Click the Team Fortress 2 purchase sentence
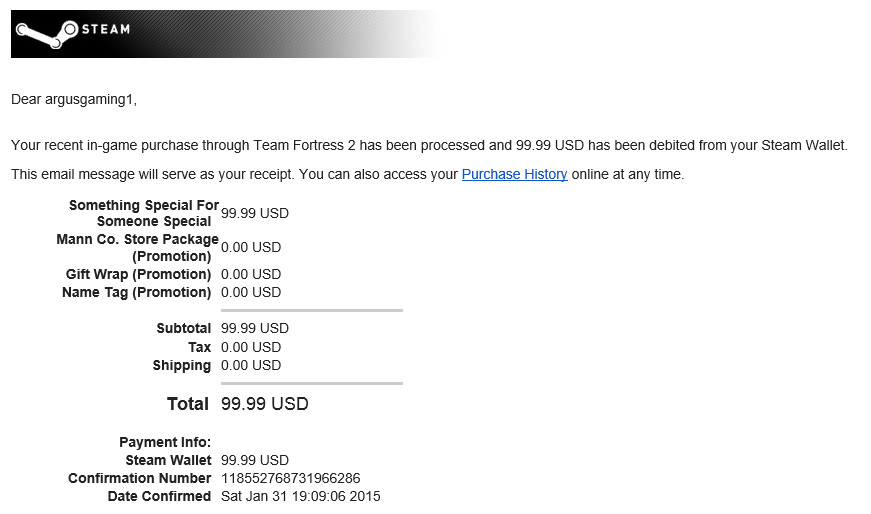 429,146
